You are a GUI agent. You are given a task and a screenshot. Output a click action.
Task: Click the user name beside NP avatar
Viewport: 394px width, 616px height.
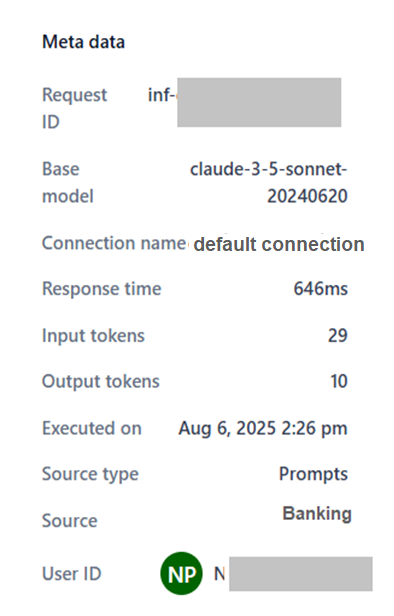(293, 574)
